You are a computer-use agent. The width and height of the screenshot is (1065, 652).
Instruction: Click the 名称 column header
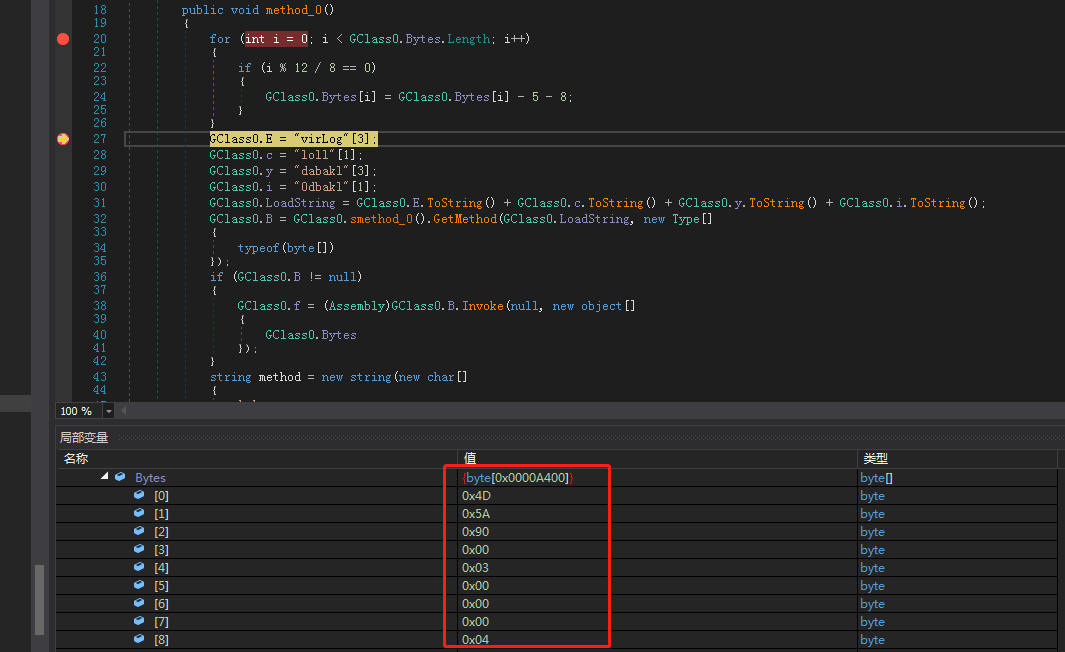(257, 458)
